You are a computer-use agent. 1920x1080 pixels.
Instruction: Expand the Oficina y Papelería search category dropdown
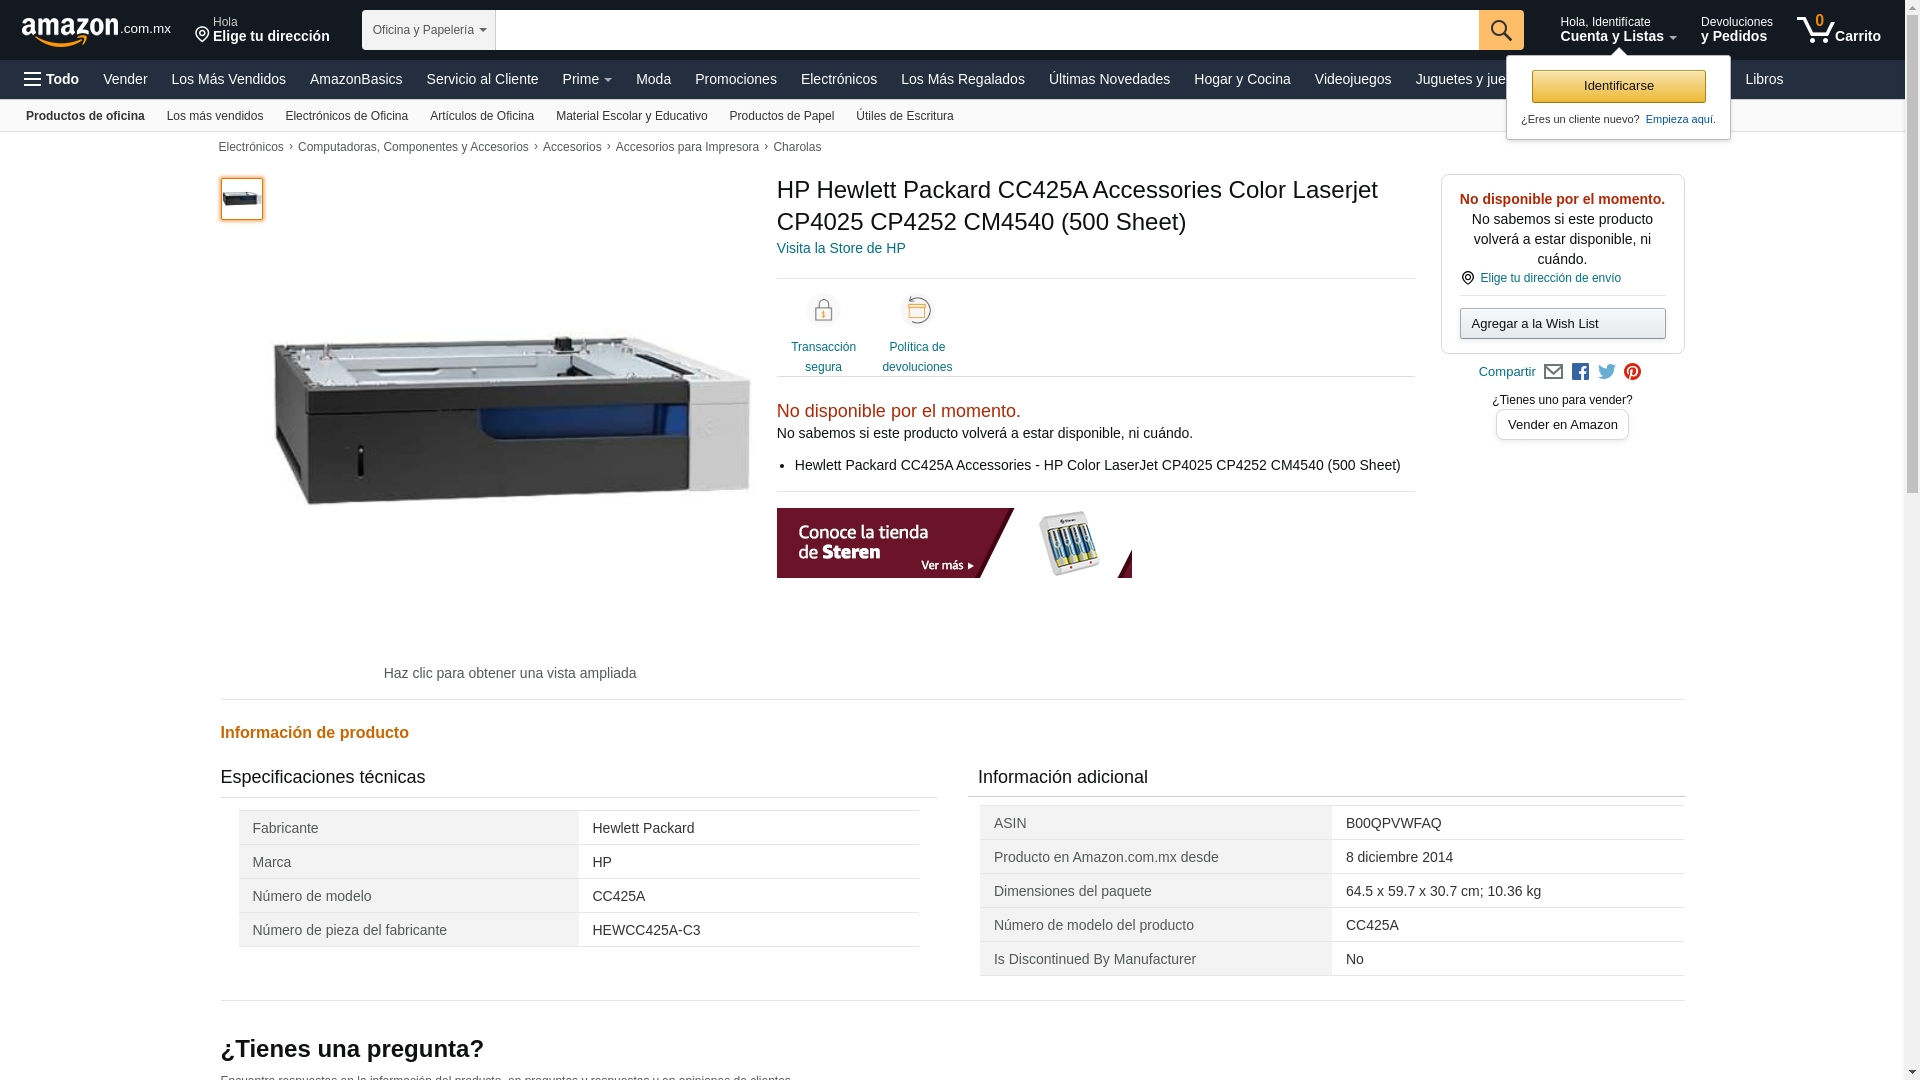(429, 30)
